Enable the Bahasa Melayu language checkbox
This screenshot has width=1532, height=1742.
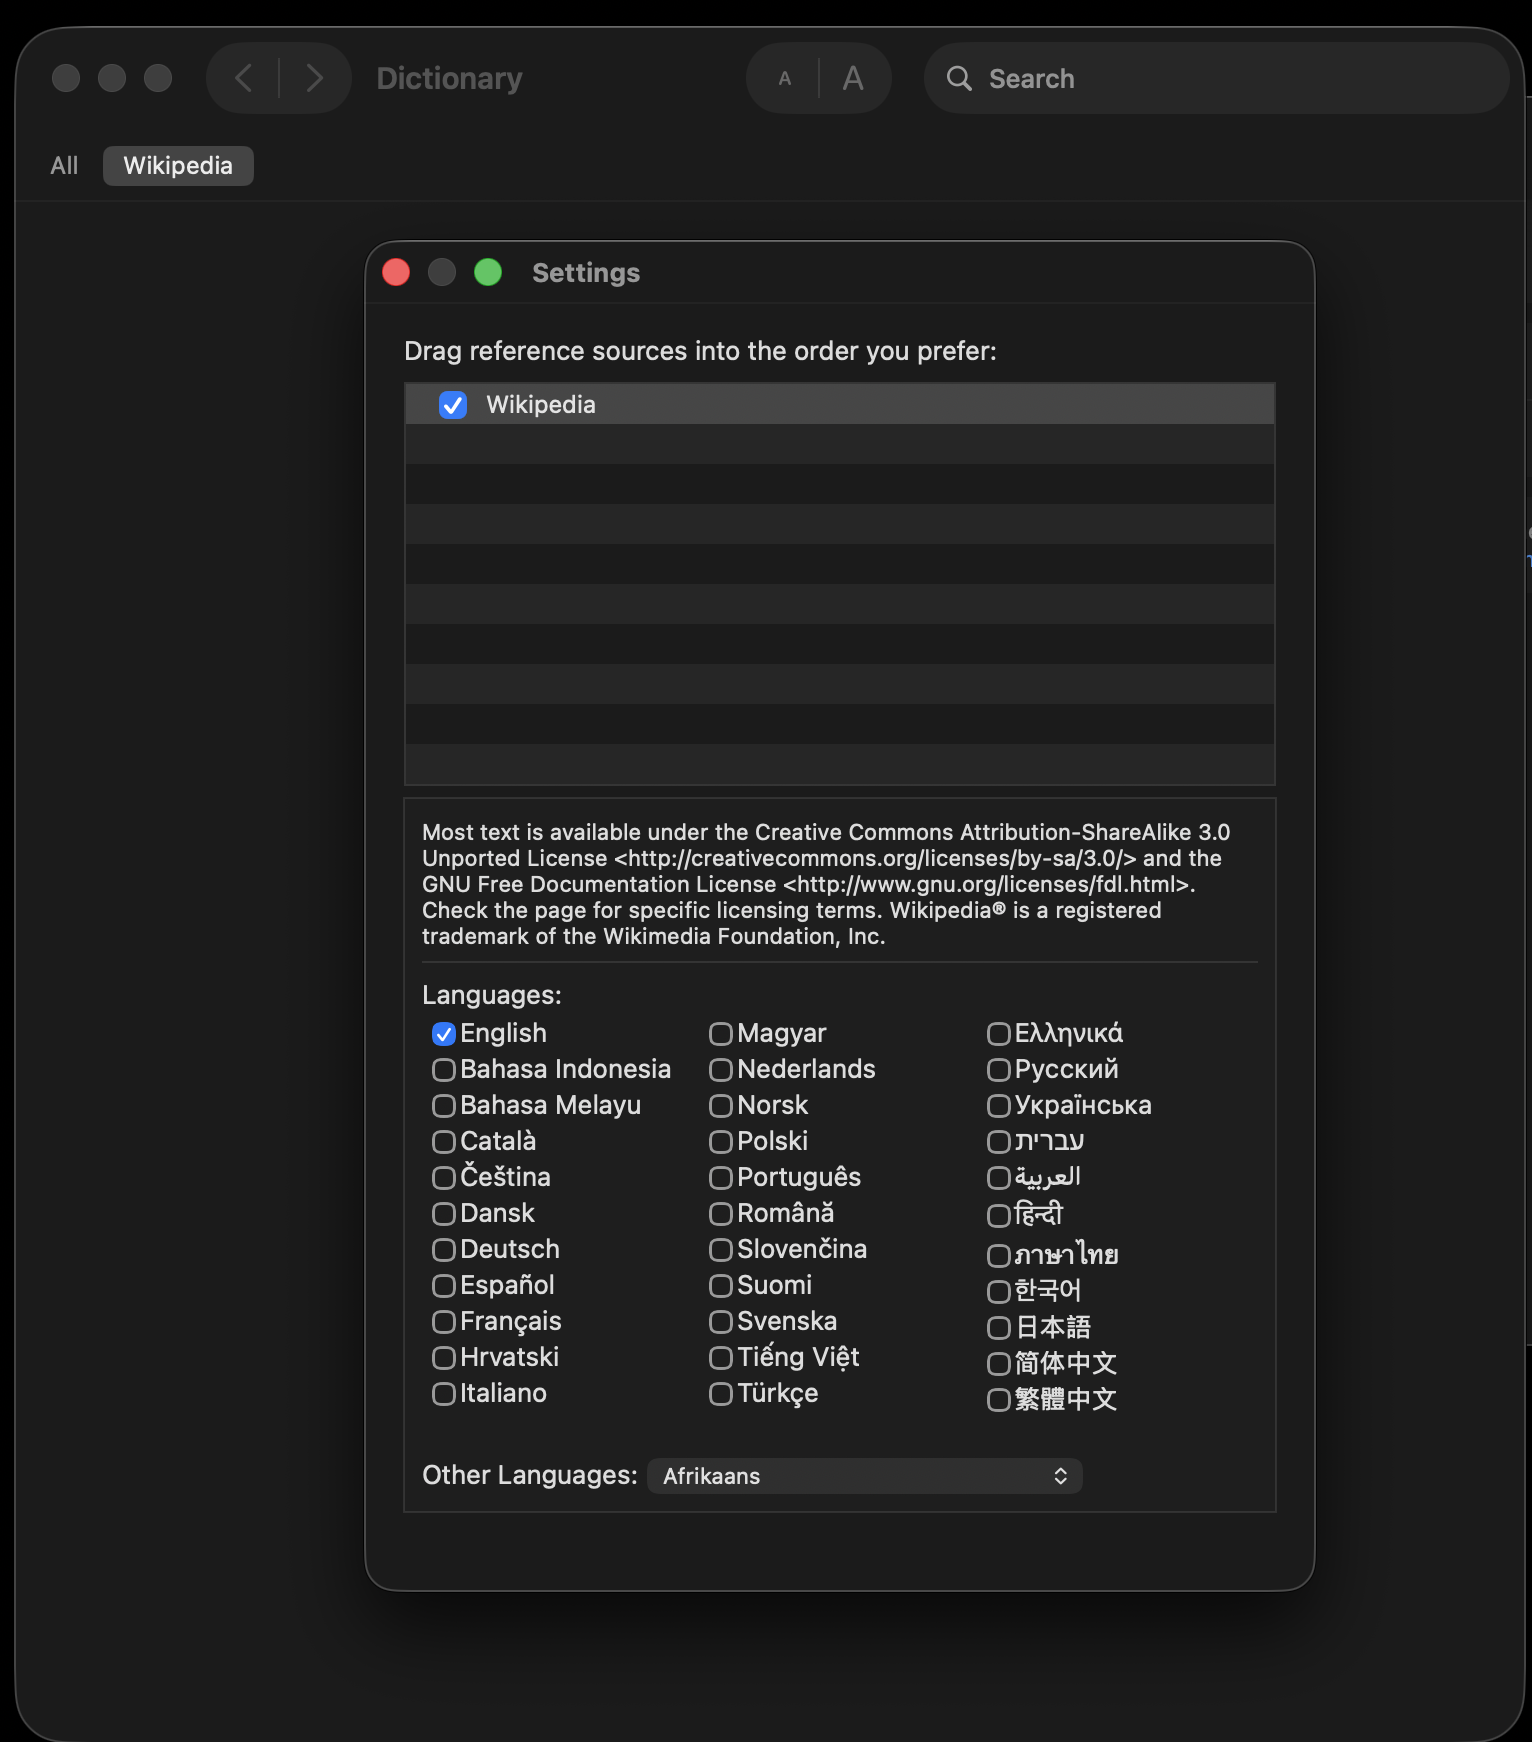[x=444, y=1106]
